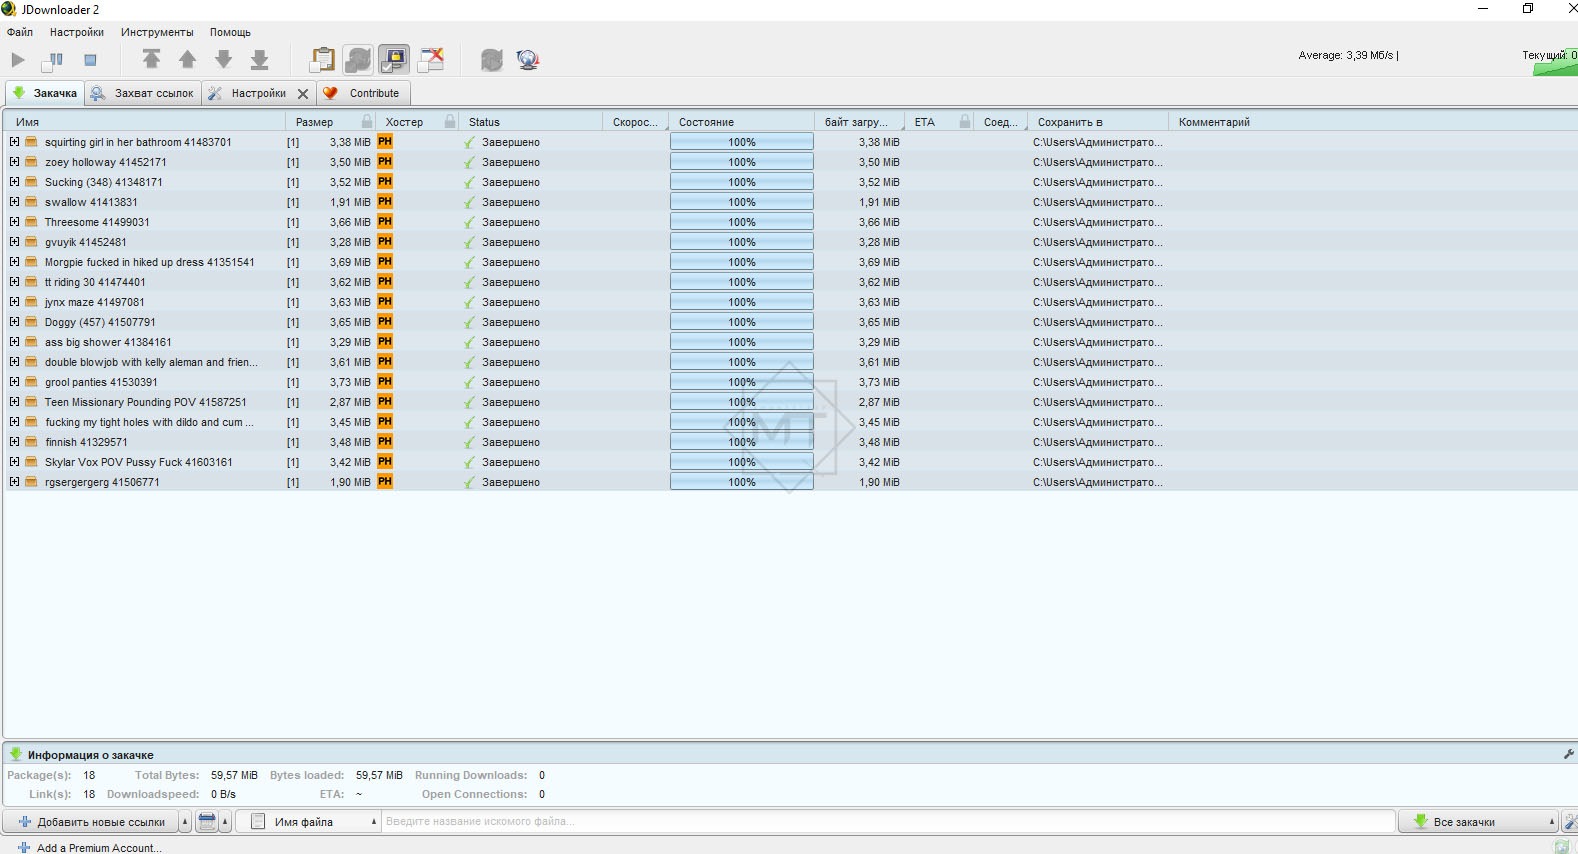Sort by the Status column header
The image size is (1578, 854).
(x=531, y=122)
